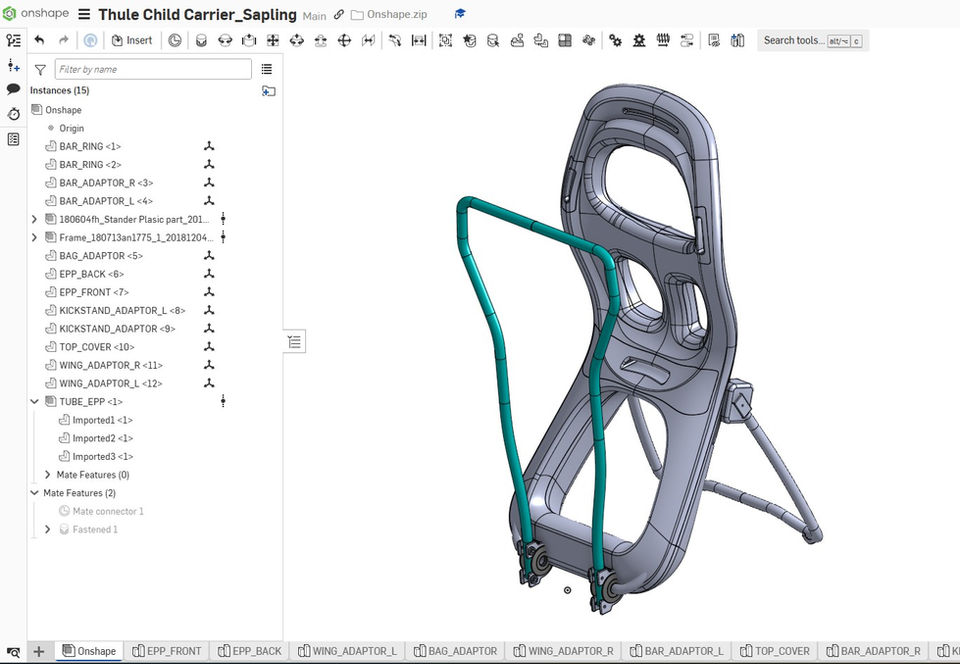Screen dimensions: 960x664
Task: Click the plus icon to add new tab
Action: coord(39,651)
